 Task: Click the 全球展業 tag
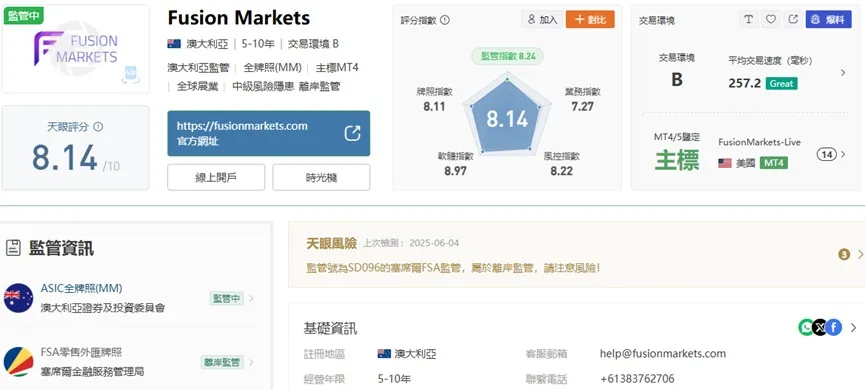tap(197, 87)
